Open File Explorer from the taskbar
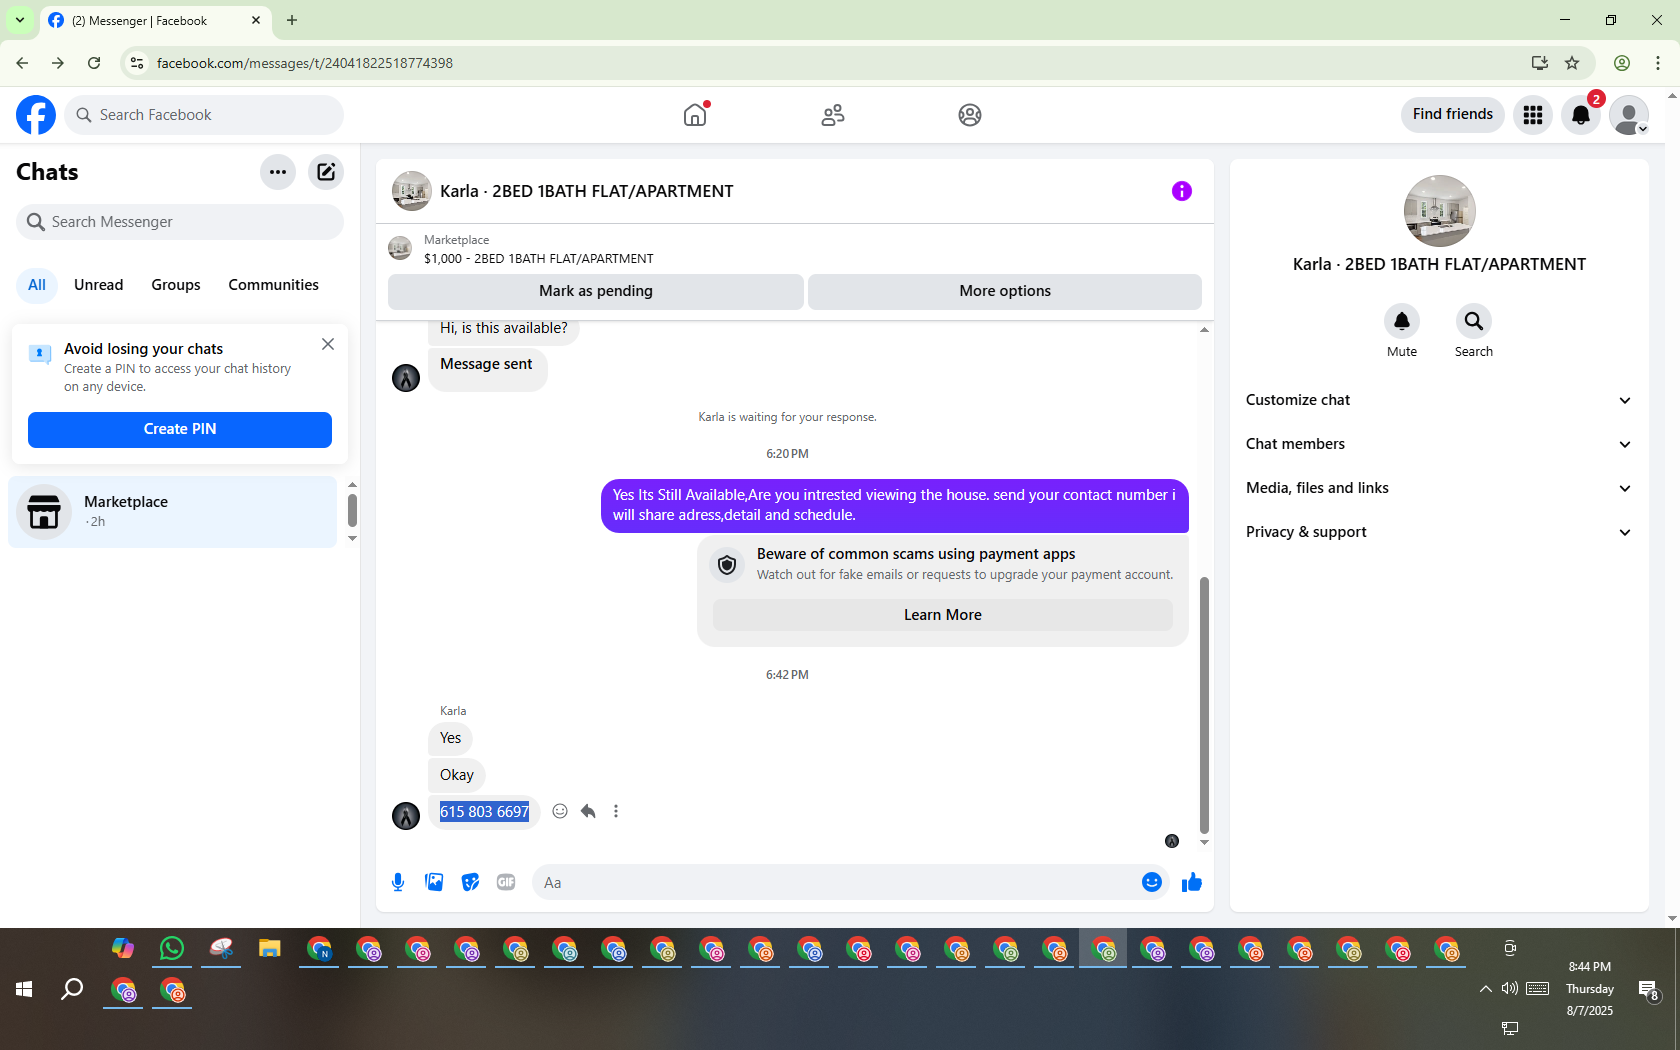The height and width of the screenshot is (1050, 1680). 270,948
